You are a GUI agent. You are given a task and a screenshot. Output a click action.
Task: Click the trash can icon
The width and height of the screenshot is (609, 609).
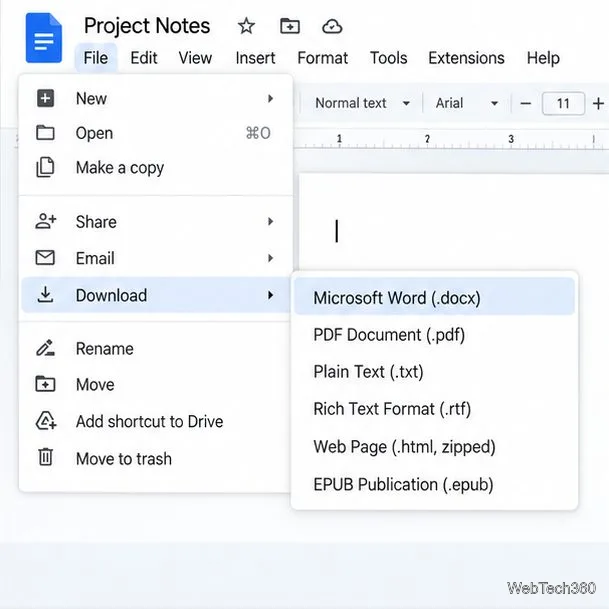45,457
